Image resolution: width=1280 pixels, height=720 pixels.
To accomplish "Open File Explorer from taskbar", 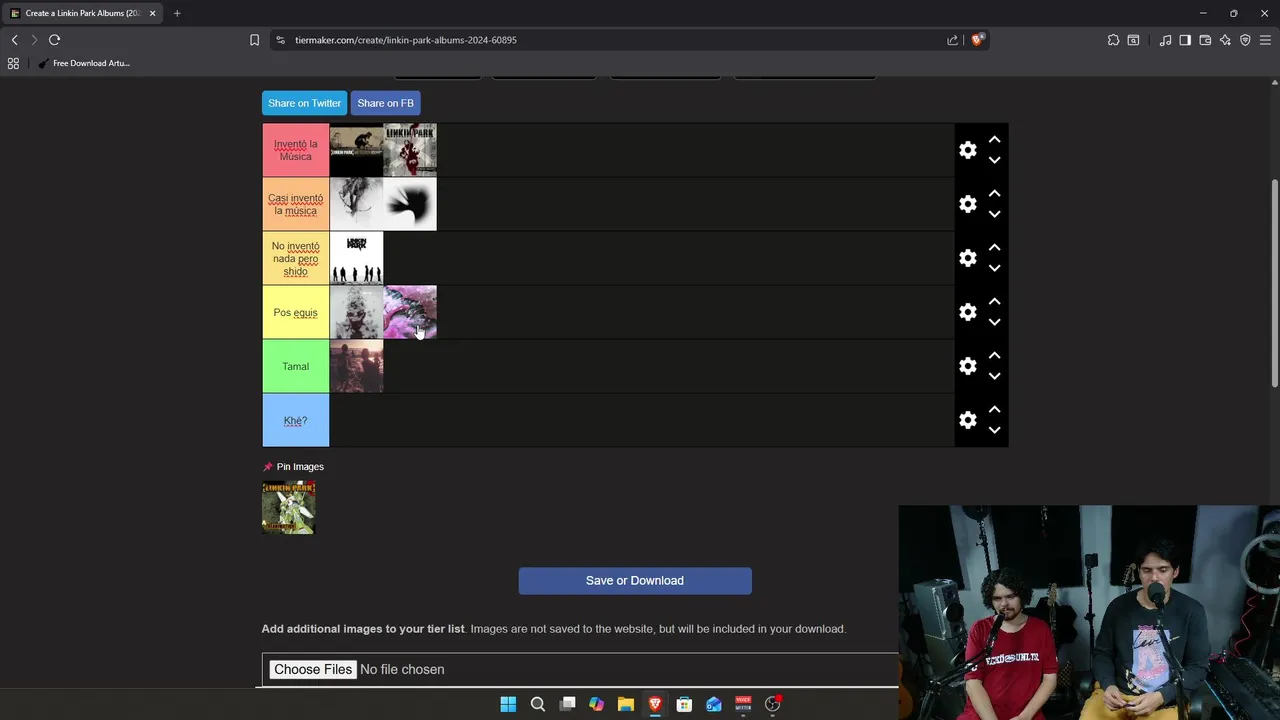I will (625, 704).
